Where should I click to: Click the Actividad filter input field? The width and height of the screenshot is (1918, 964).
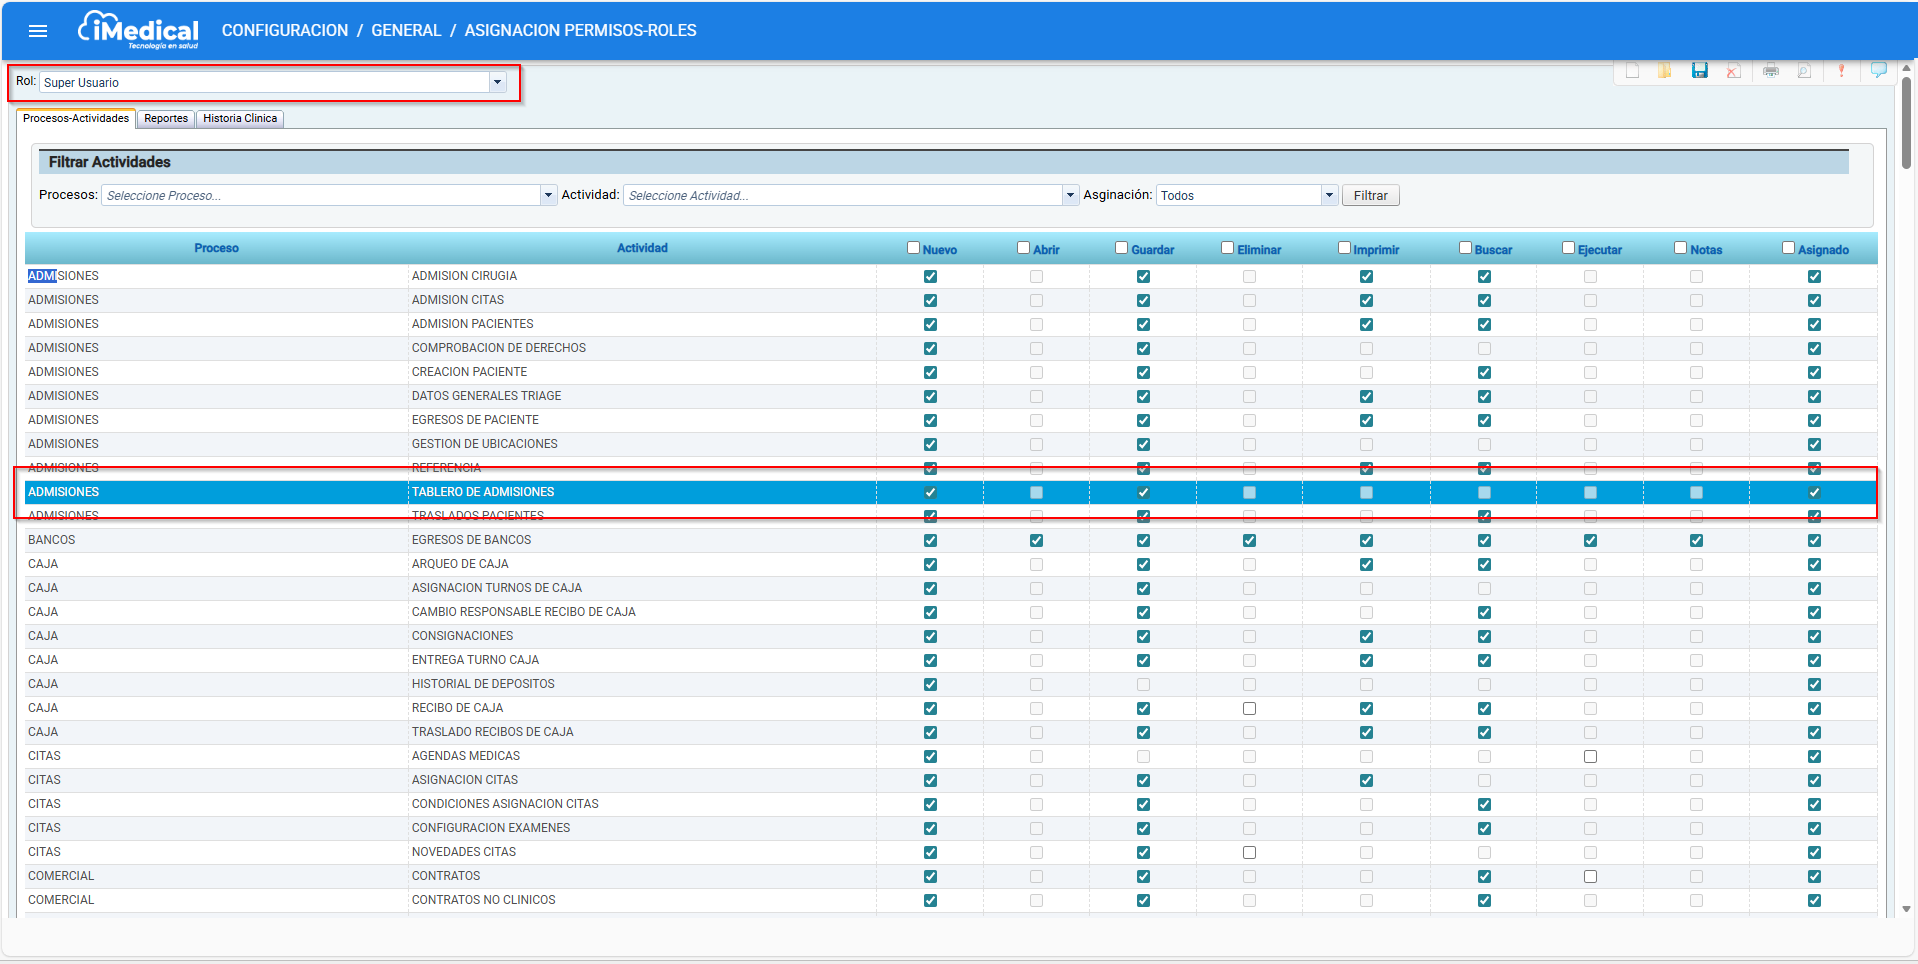[x=842, y=195]
